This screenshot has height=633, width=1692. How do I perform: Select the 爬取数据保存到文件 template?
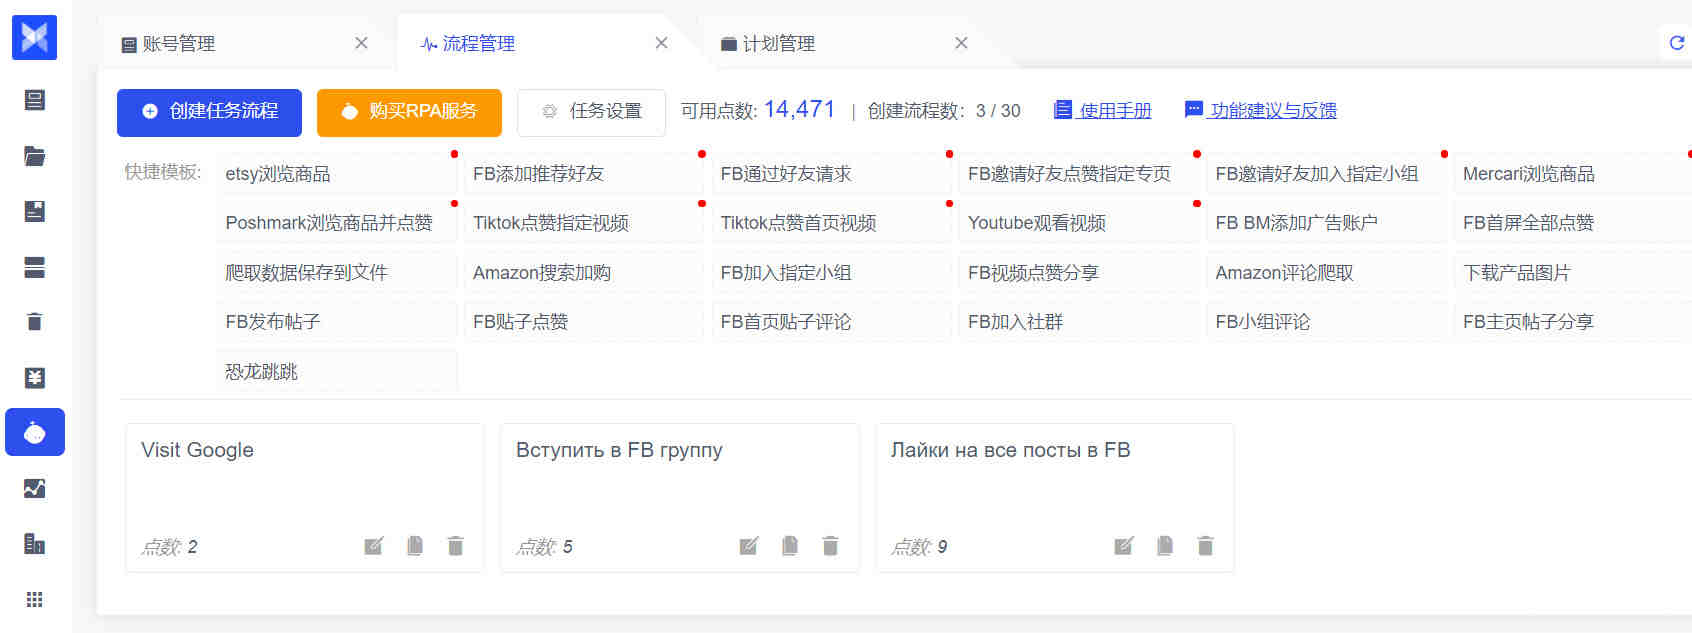click(337, 272)
